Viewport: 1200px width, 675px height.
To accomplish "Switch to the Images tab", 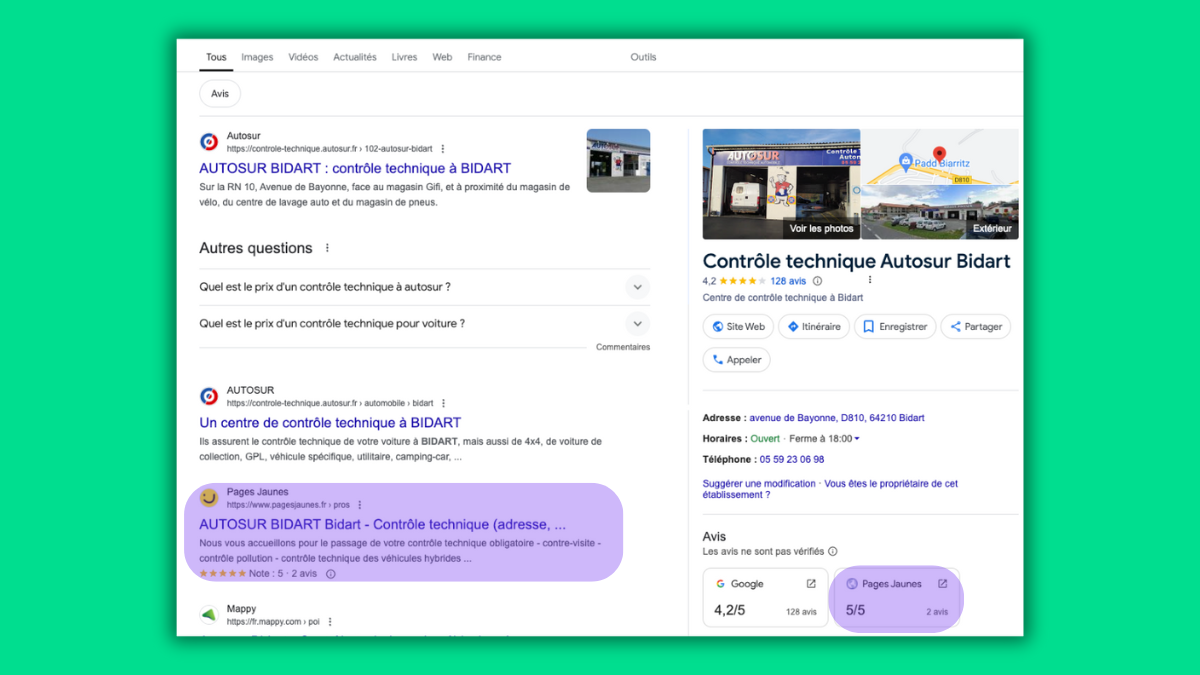I will (257, 57).
